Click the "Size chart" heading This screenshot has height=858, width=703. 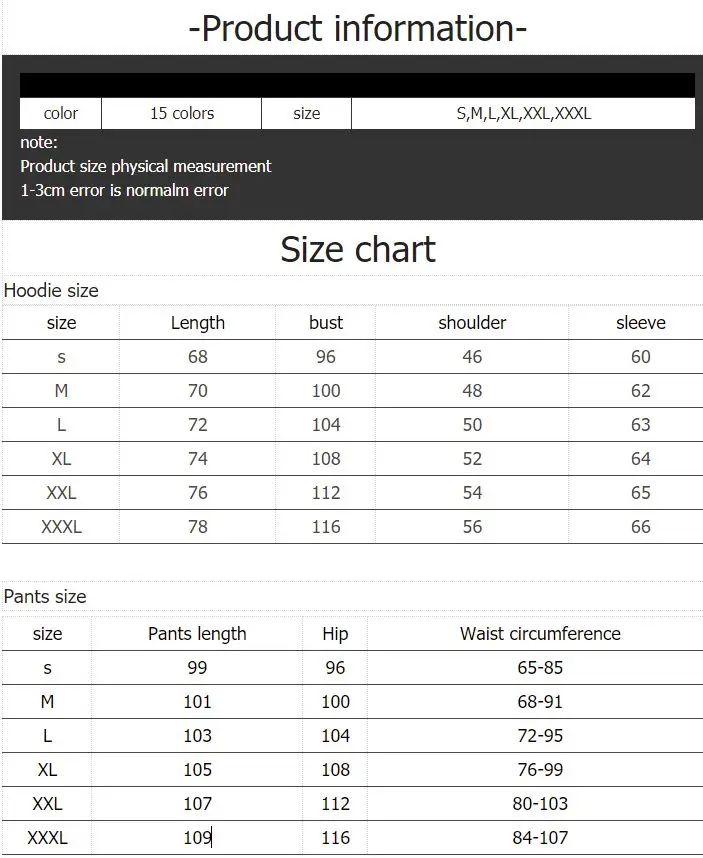coord(358,248)
